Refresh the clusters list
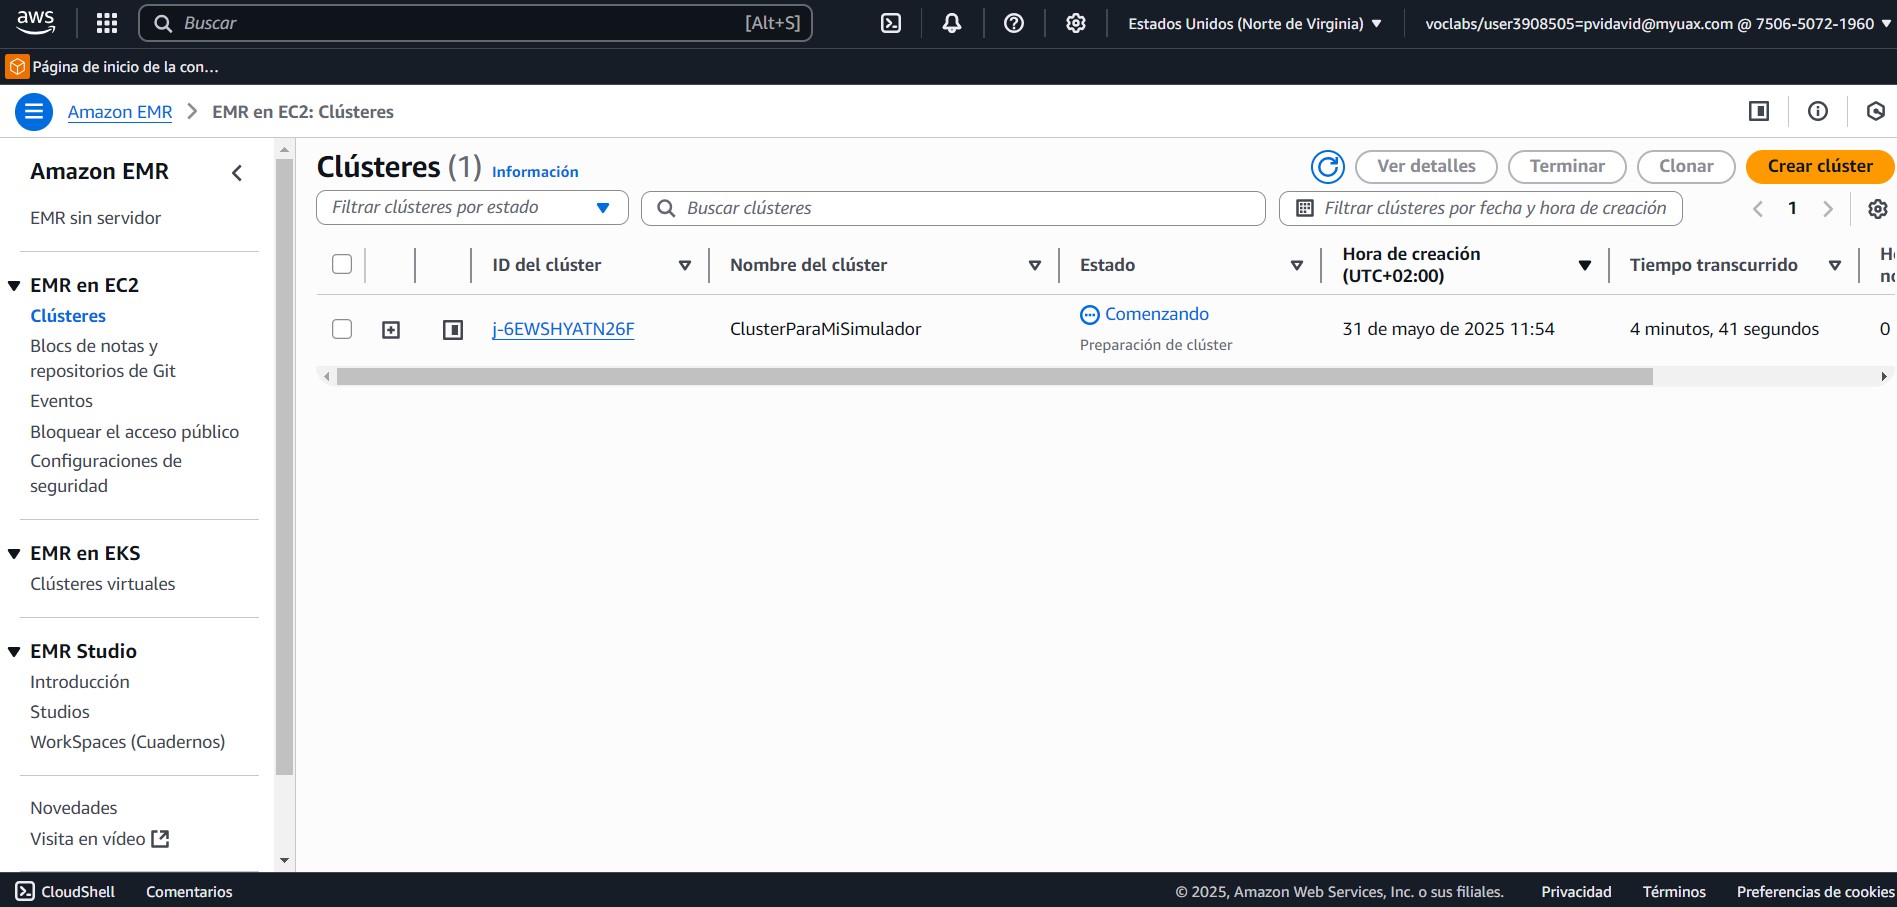The height and width of the screenshot is (907, 1897). [x=1328, y=167]
